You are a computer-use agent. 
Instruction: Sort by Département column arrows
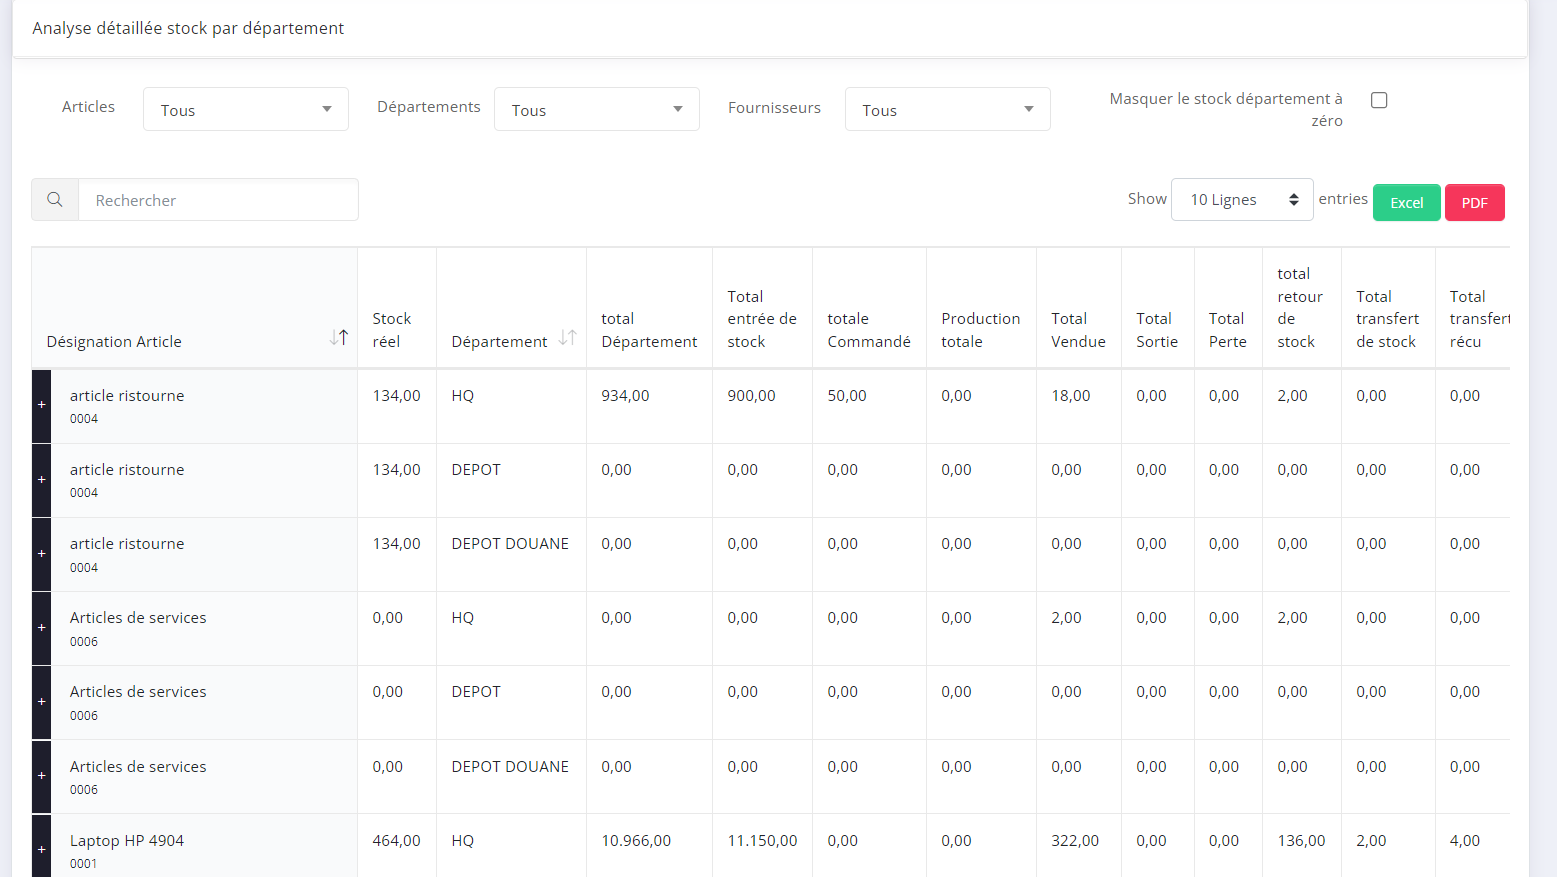click(x=567, y=338)
